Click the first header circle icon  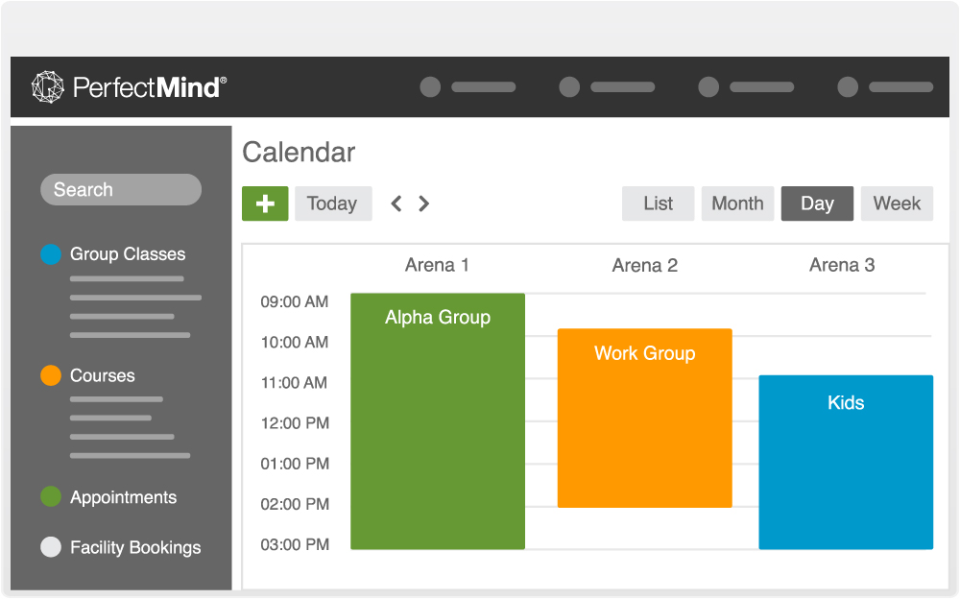[430, 87]
